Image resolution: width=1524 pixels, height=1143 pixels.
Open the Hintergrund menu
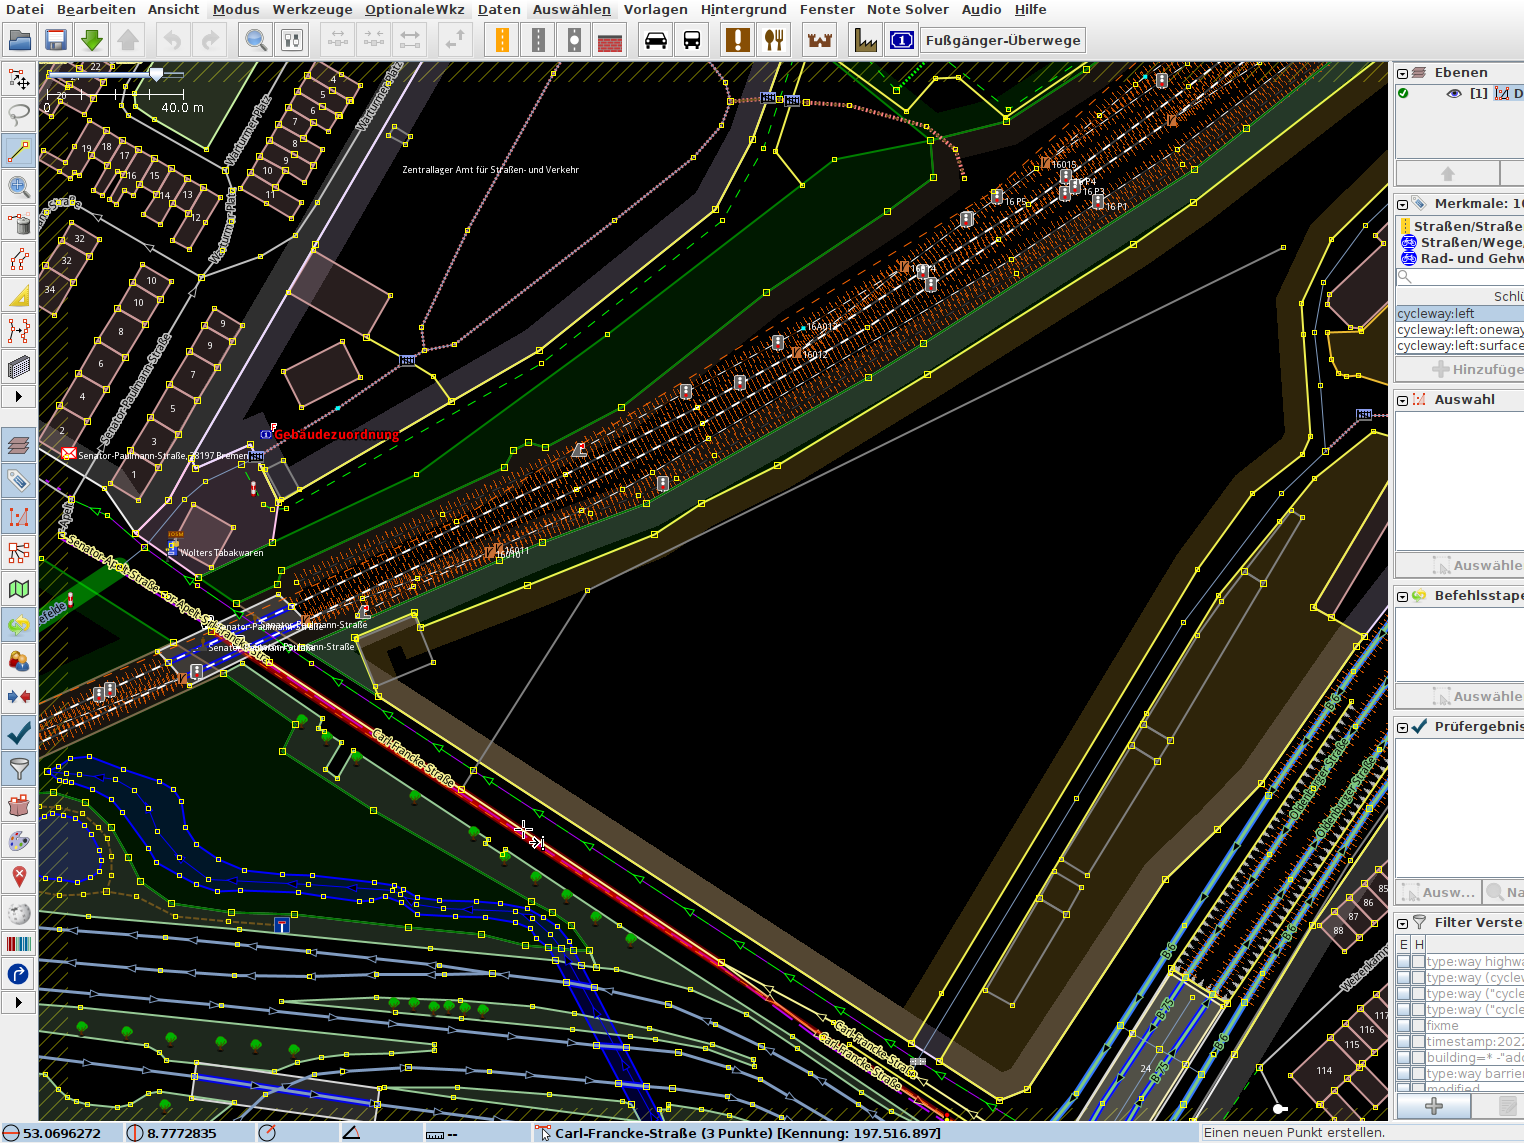pos(743,9)
